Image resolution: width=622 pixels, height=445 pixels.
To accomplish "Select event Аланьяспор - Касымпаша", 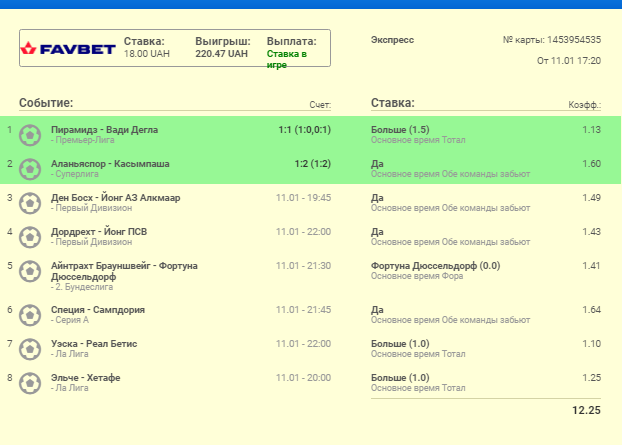I will click(110, 164).
